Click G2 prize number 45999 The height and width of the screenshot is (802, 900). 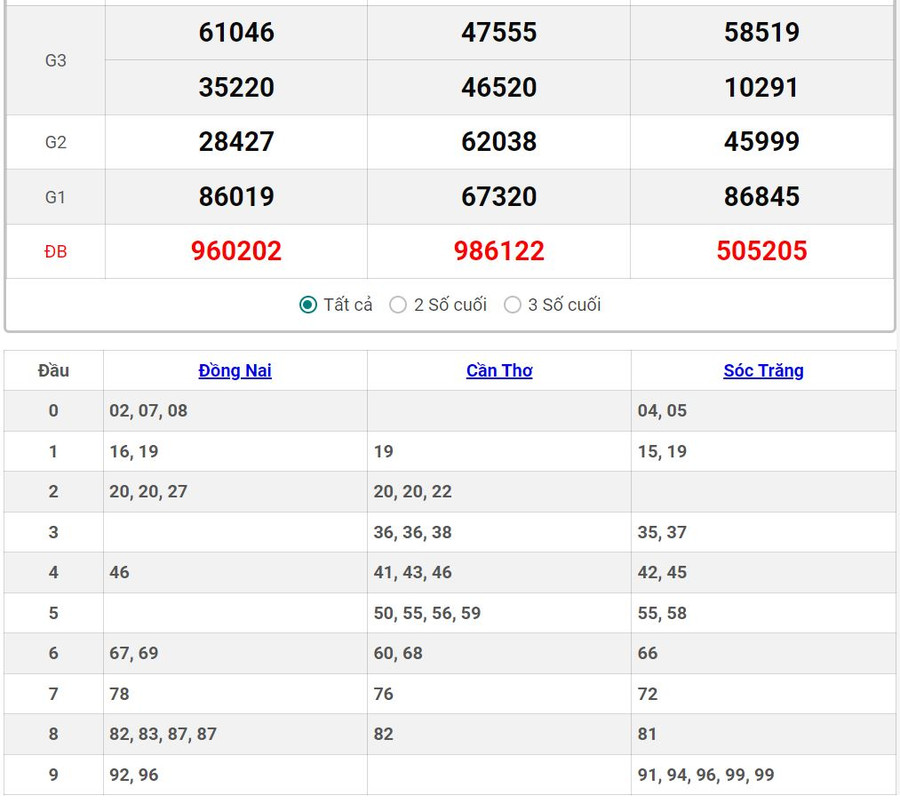pyautogui.click(x=762, y=142)
